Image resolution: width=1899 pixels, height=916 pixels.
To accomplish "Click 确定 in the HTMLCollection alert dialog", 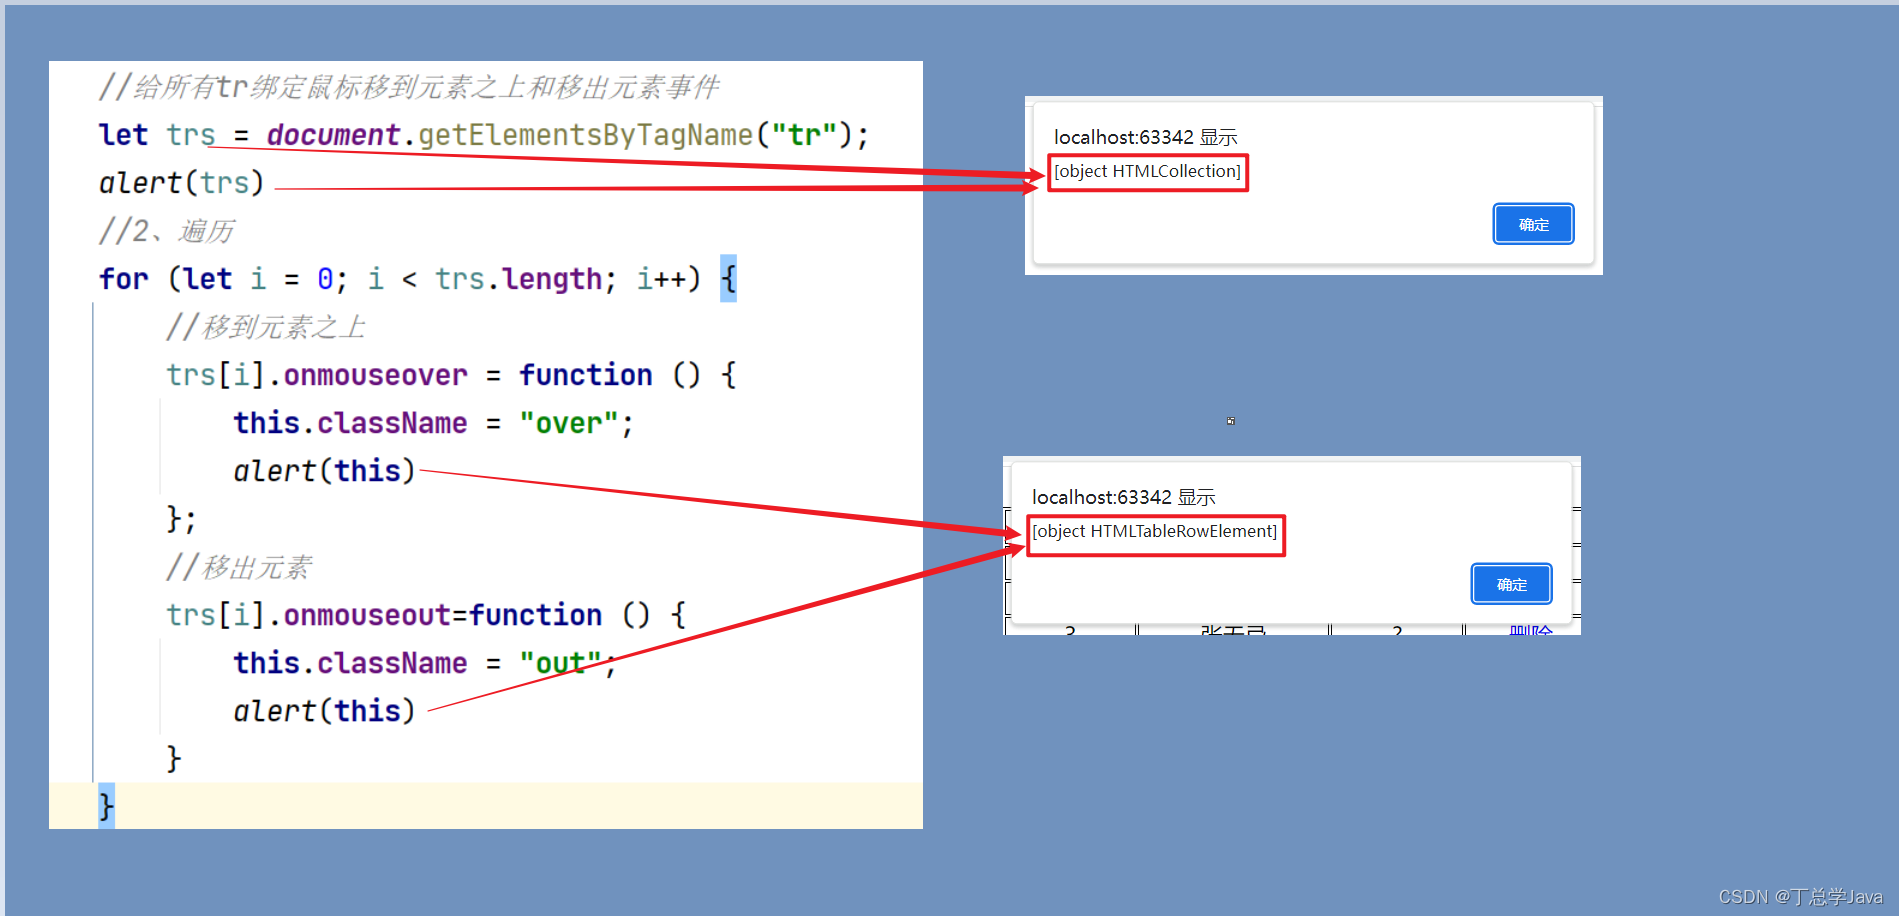I will 1533,224.
